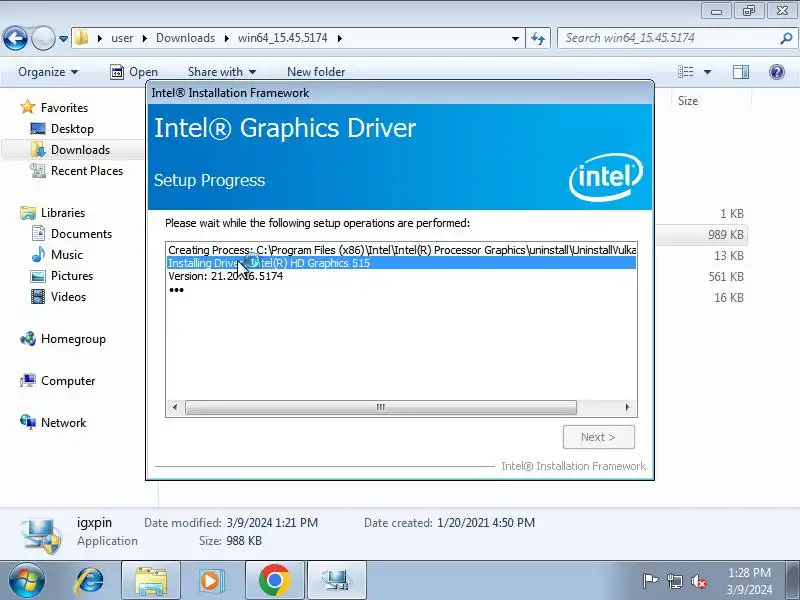Open the recent pages dropdown arrow
This screenshot has width=800, height=600.
coord(63,38)
